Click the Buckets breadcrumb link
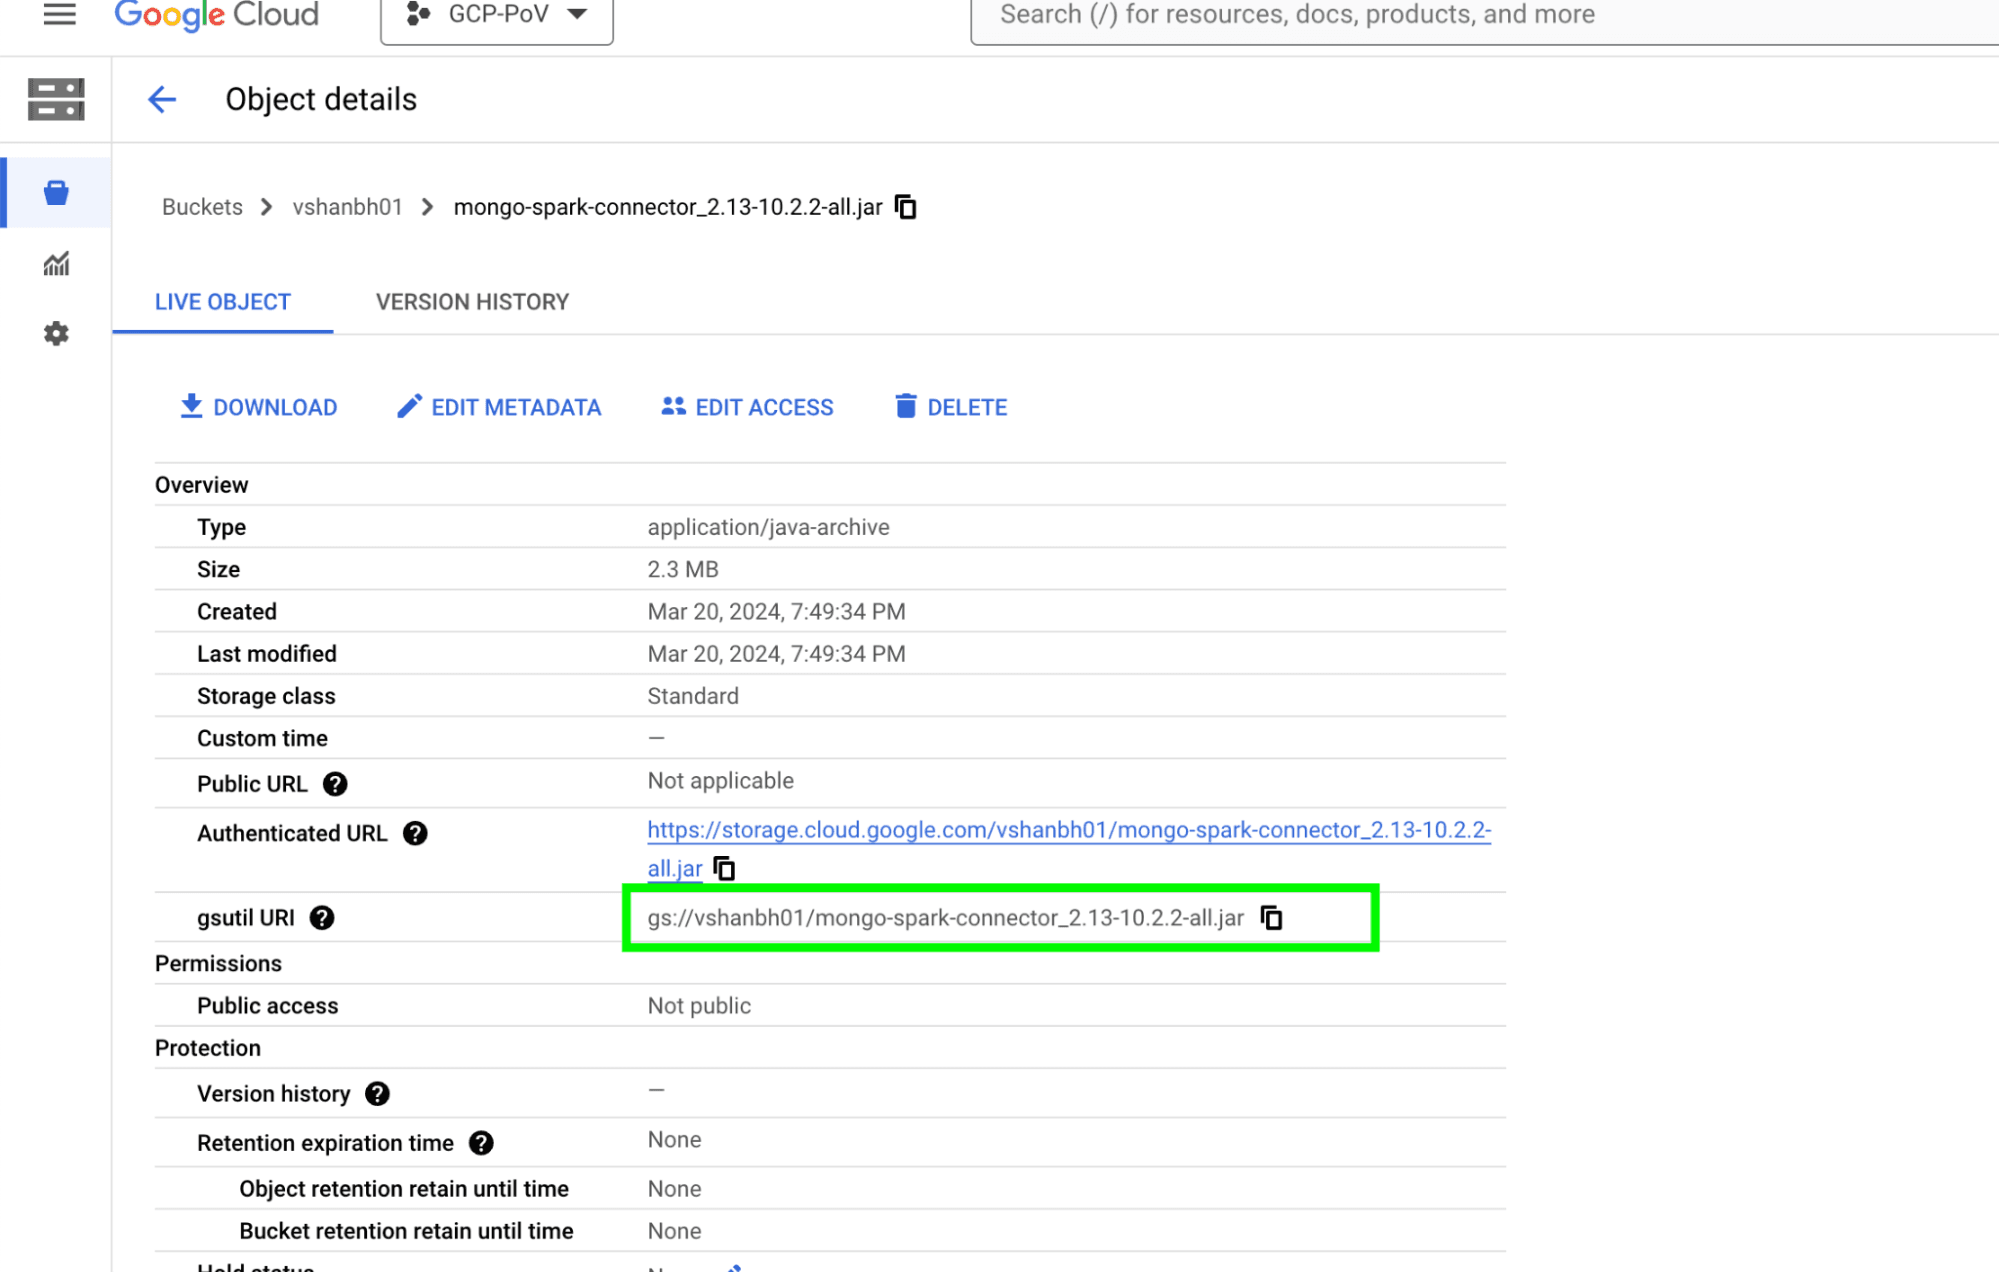1999x1272 pixels. point(202,207)
